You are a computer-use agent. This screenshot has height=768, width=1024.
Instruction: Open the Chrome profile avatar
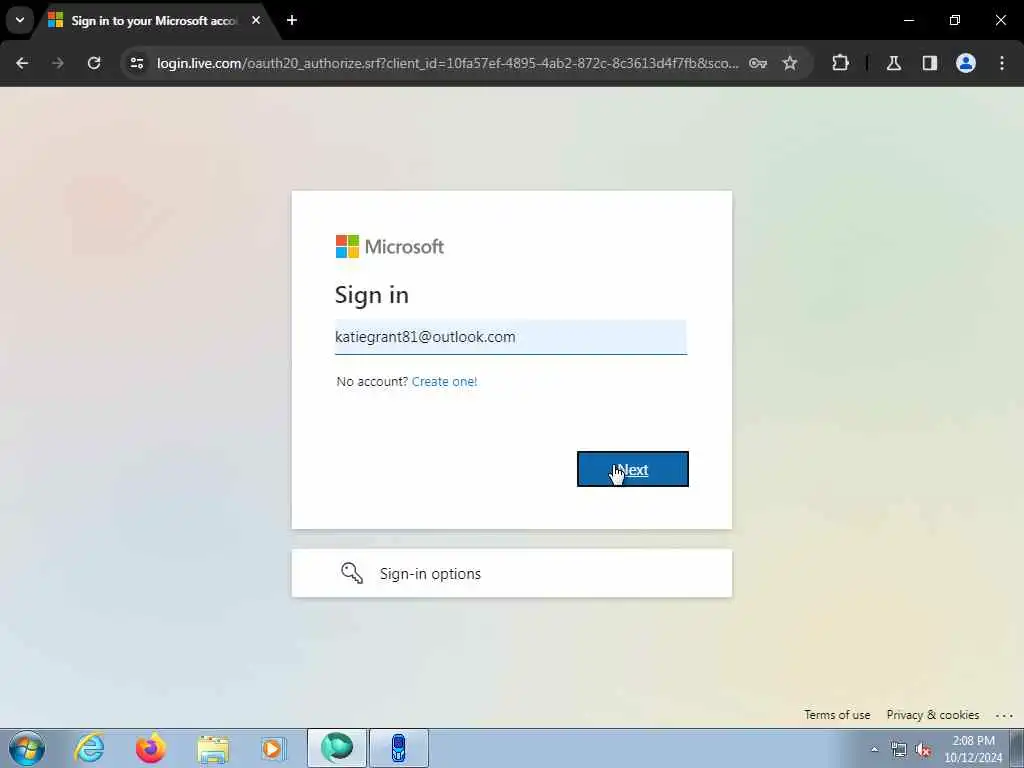966,63
